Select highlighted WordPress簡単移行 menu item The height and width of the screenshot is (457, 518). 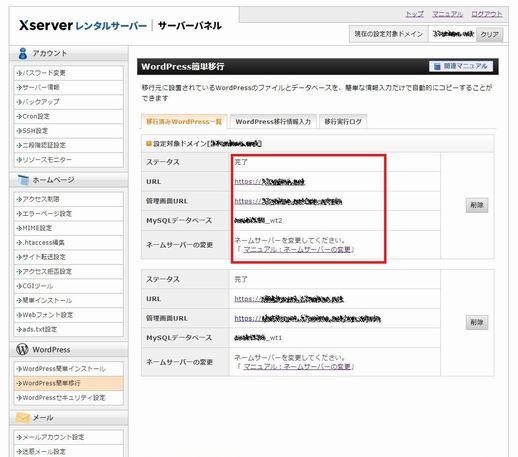pos(69,383)
